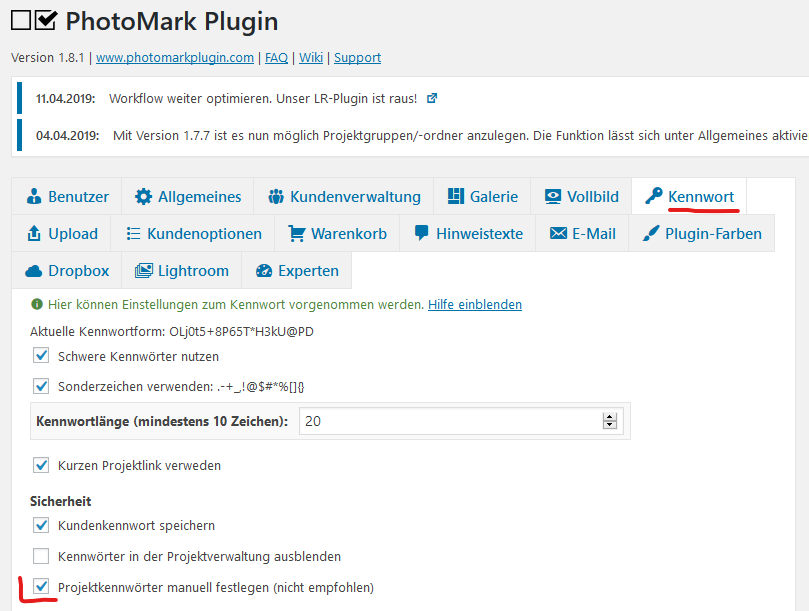Viewport: 809px width, 611px height.
Task: Click the Kennwortlänge number input field
Action: [450, 422]
